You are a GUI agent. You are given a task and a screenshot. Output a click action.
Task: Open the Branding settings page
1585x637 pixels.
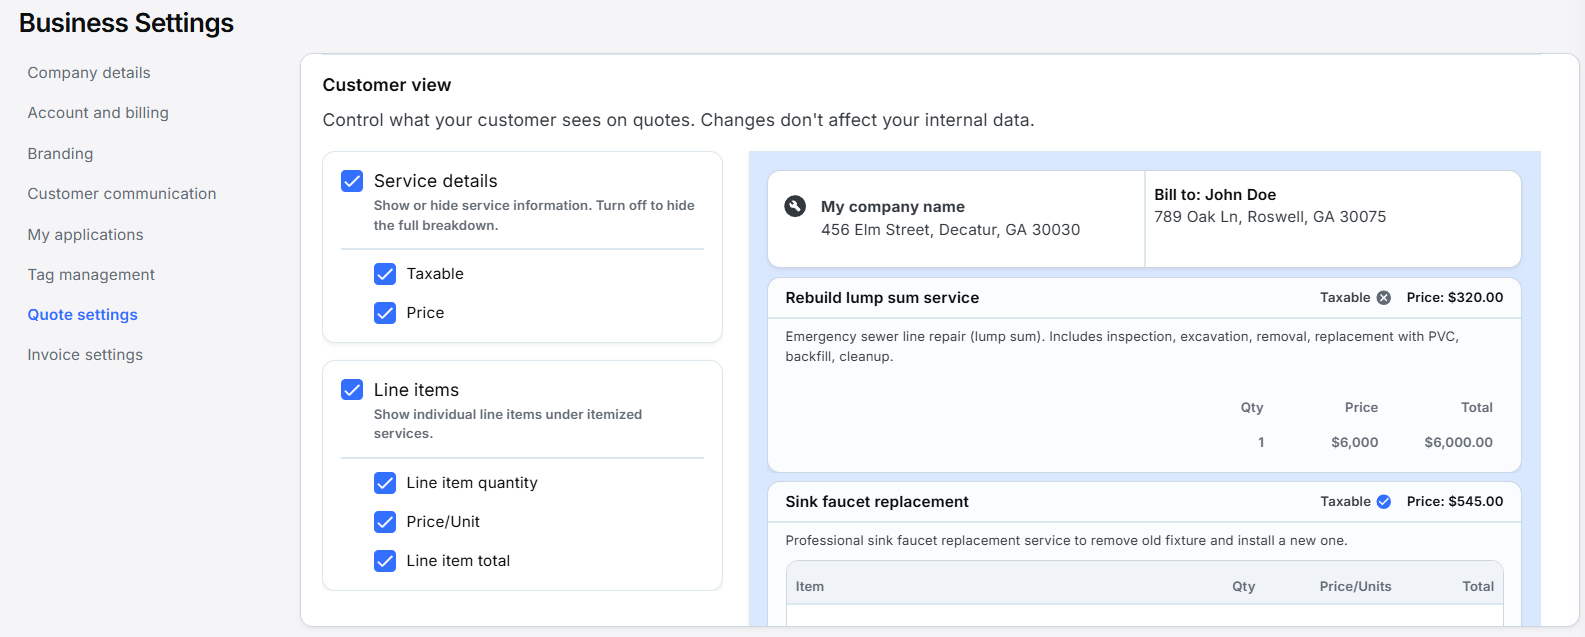[x=60, y=154]
